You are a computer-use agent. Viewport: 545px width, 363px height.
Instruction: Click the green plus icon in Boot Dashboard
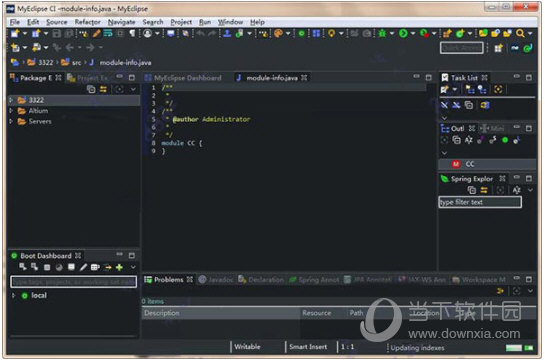(119, 267)
